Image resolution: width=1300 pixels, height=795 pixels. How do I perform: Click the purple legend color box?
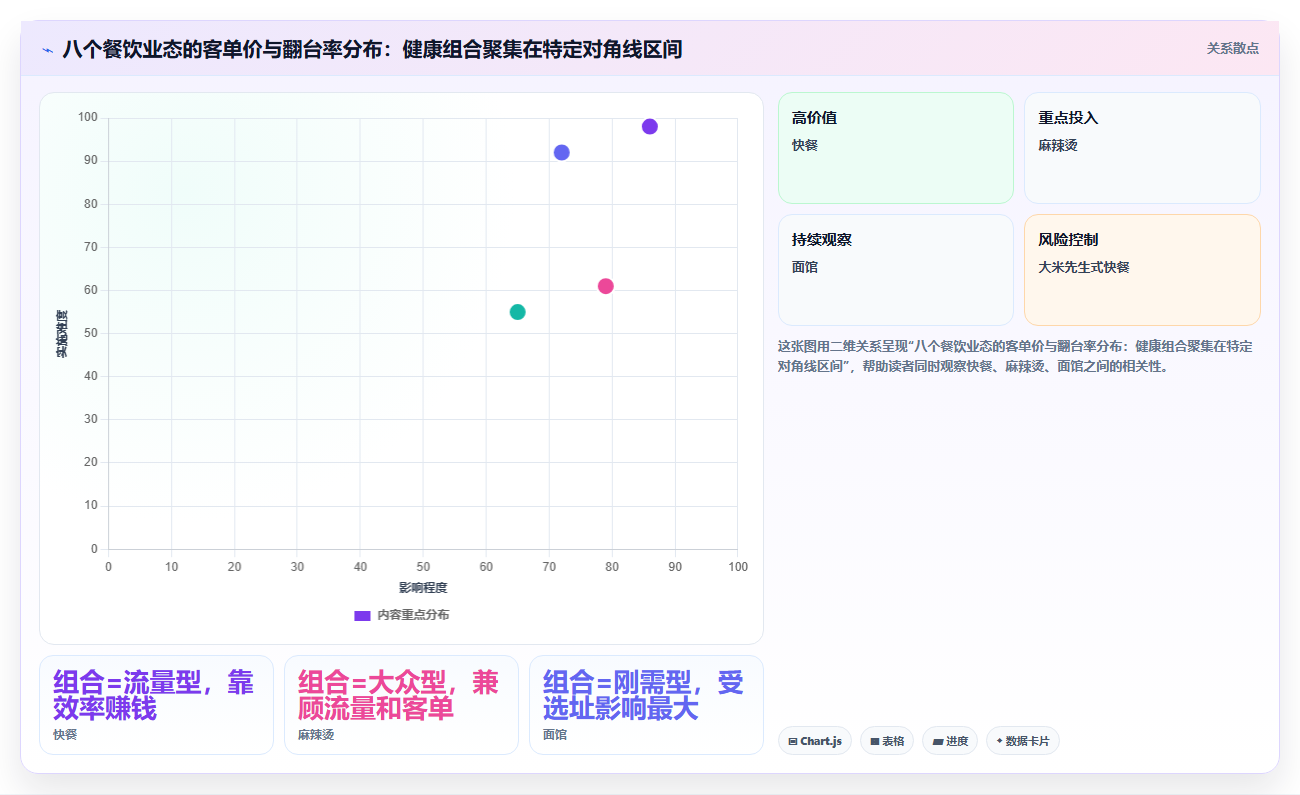coord(362,615)
